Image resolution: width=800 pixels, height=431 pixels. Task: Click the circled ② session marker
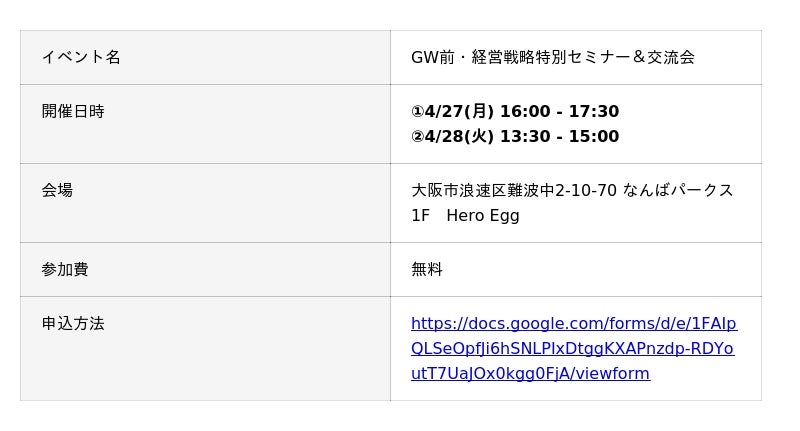[417, 136]
